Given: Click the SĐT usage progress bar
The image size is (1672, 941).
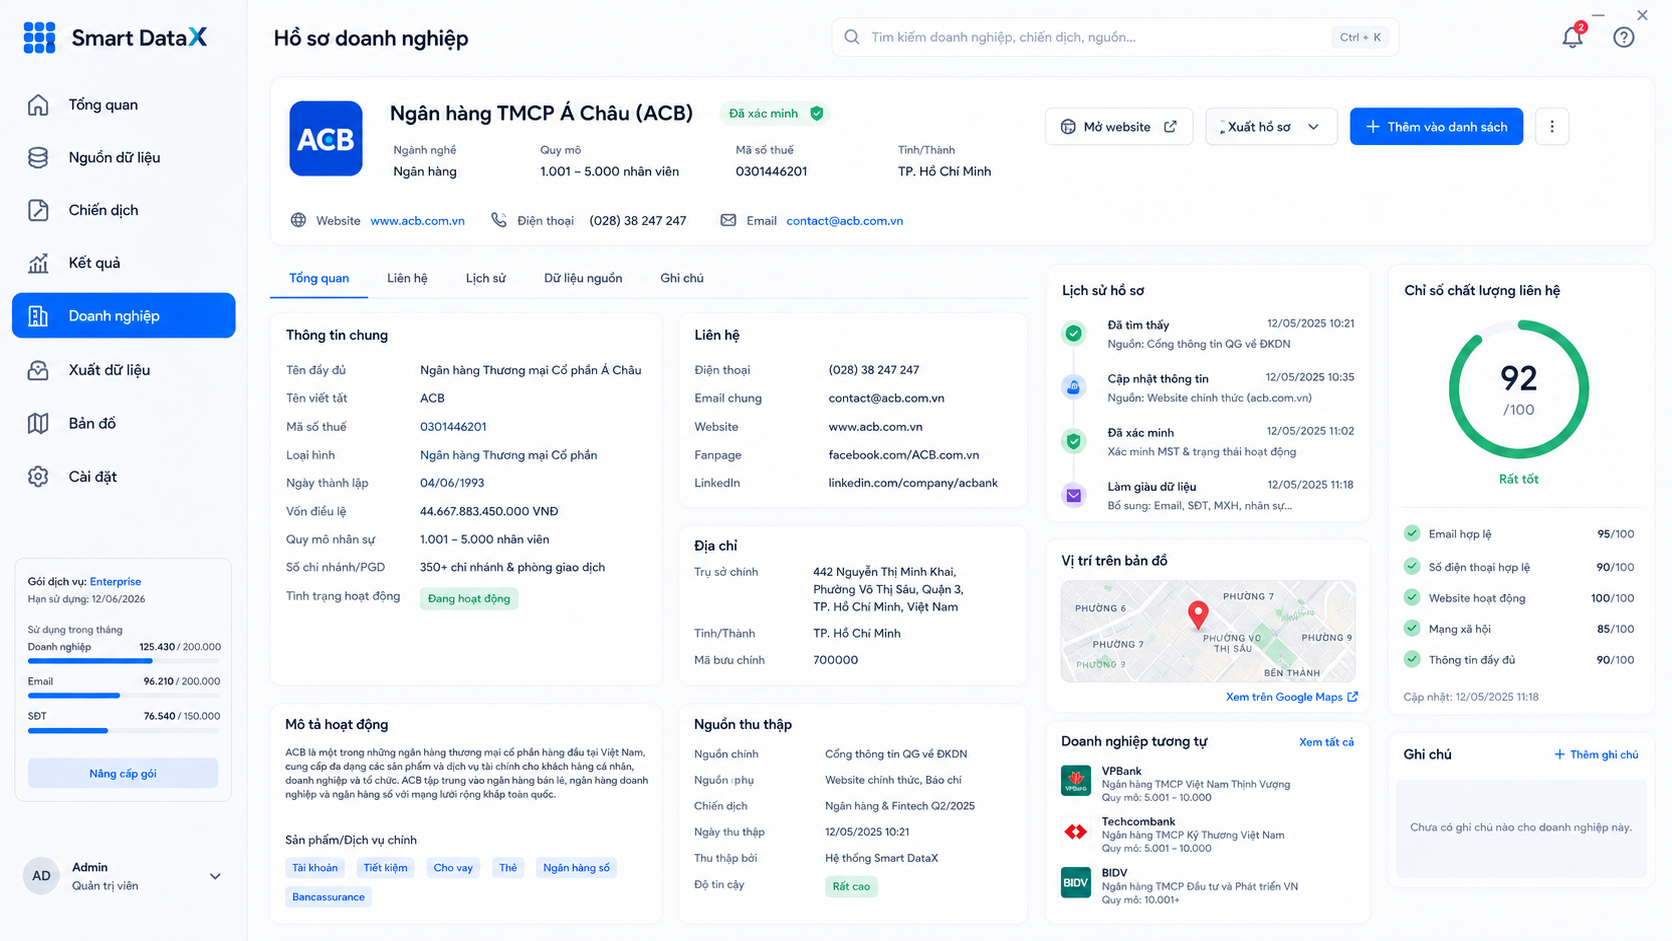Looking at the screenshot, I should [x=123, y=731].
